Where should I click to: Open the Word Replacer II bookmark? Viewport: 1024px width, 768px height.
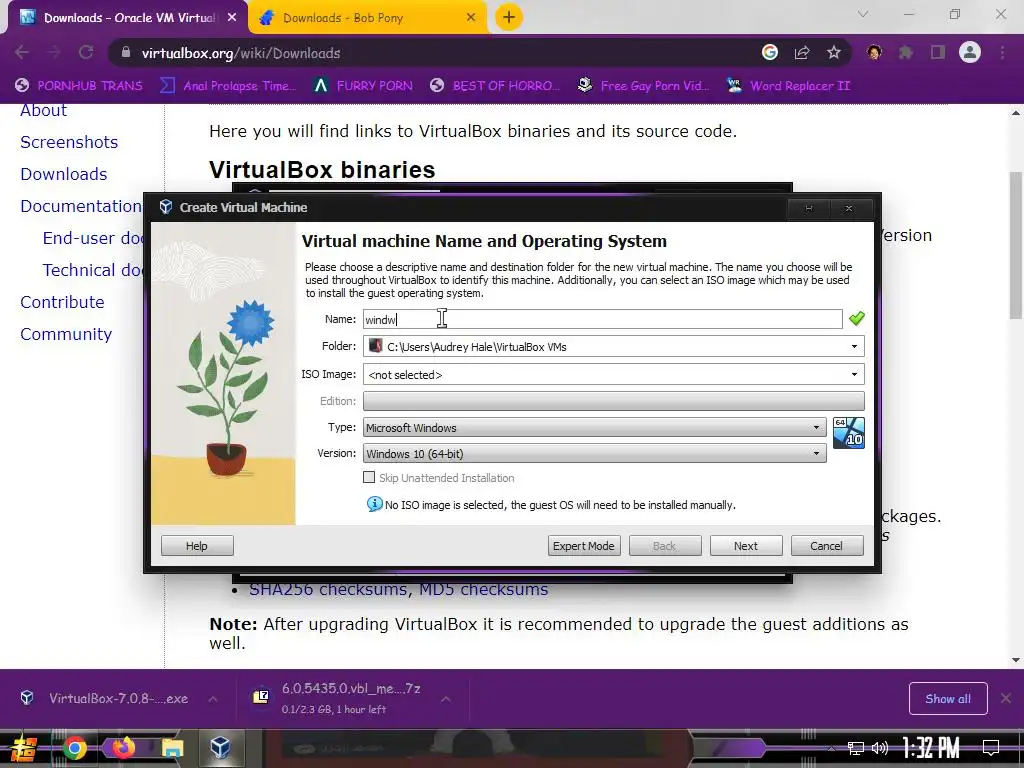tap(789, 86)
